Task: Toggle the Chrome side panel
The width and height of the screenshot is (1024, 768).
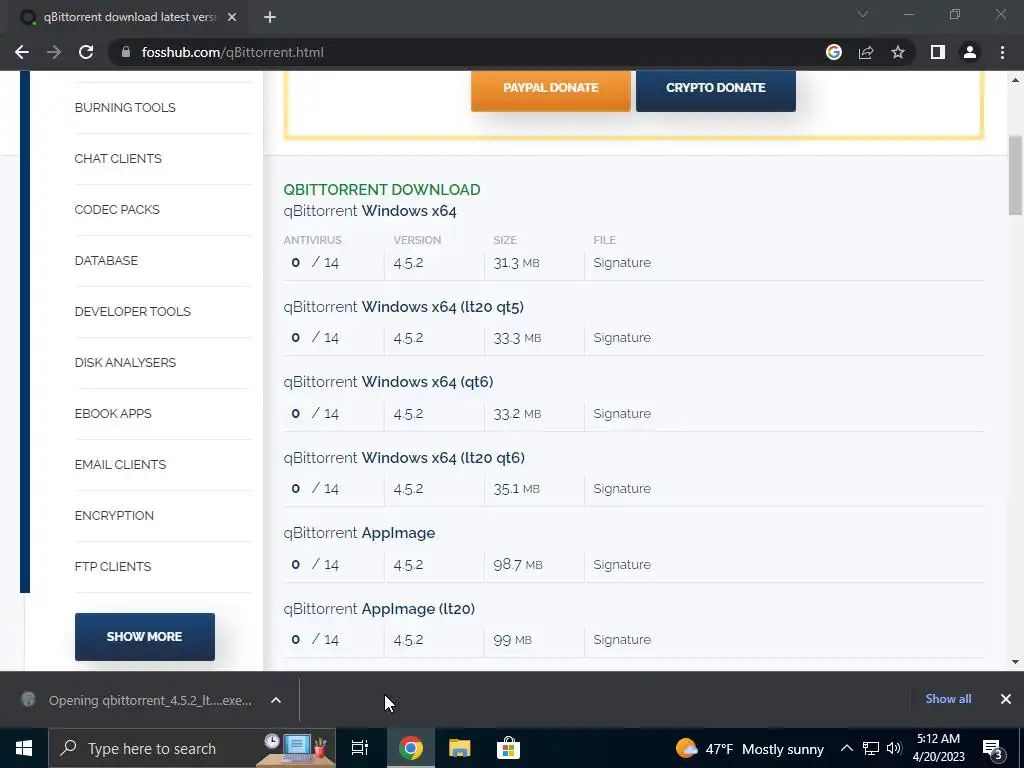Action: pyautogui.click(x=938, y=52)
